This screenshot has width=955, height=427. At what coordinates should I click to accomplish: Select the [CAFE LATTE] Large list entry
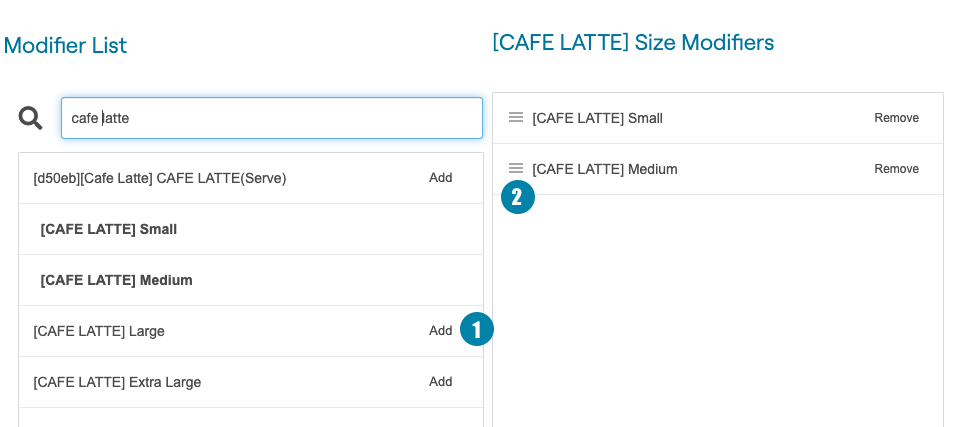[99, 331]
